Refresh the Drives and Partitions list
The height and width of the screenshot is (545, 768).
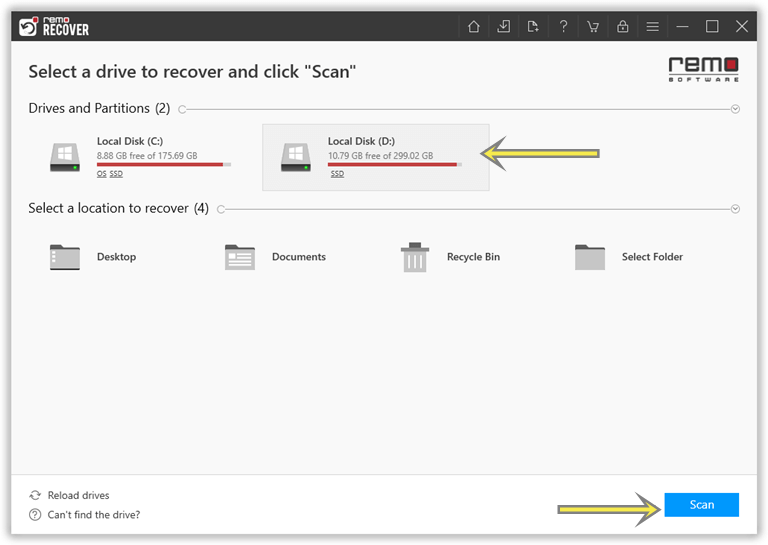(x=182, y=109)
